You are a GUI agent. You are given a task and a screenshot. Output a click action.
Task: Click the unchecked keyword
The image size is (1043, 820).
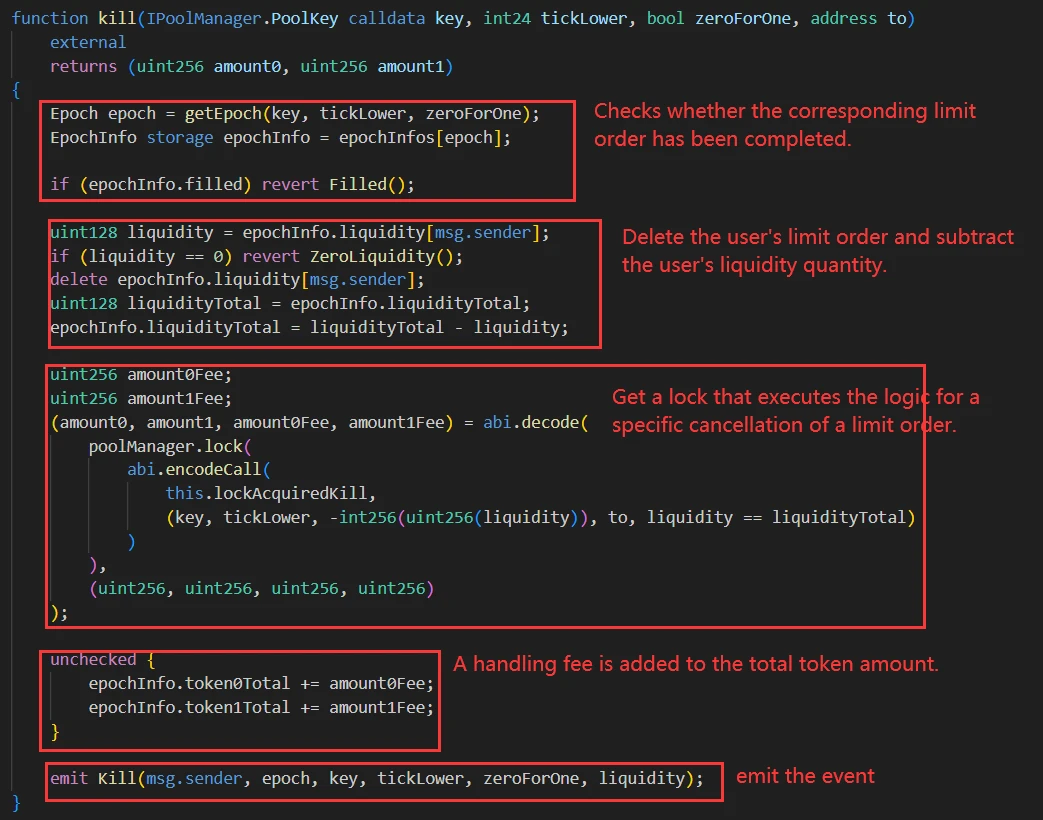[x=93, y=660]
